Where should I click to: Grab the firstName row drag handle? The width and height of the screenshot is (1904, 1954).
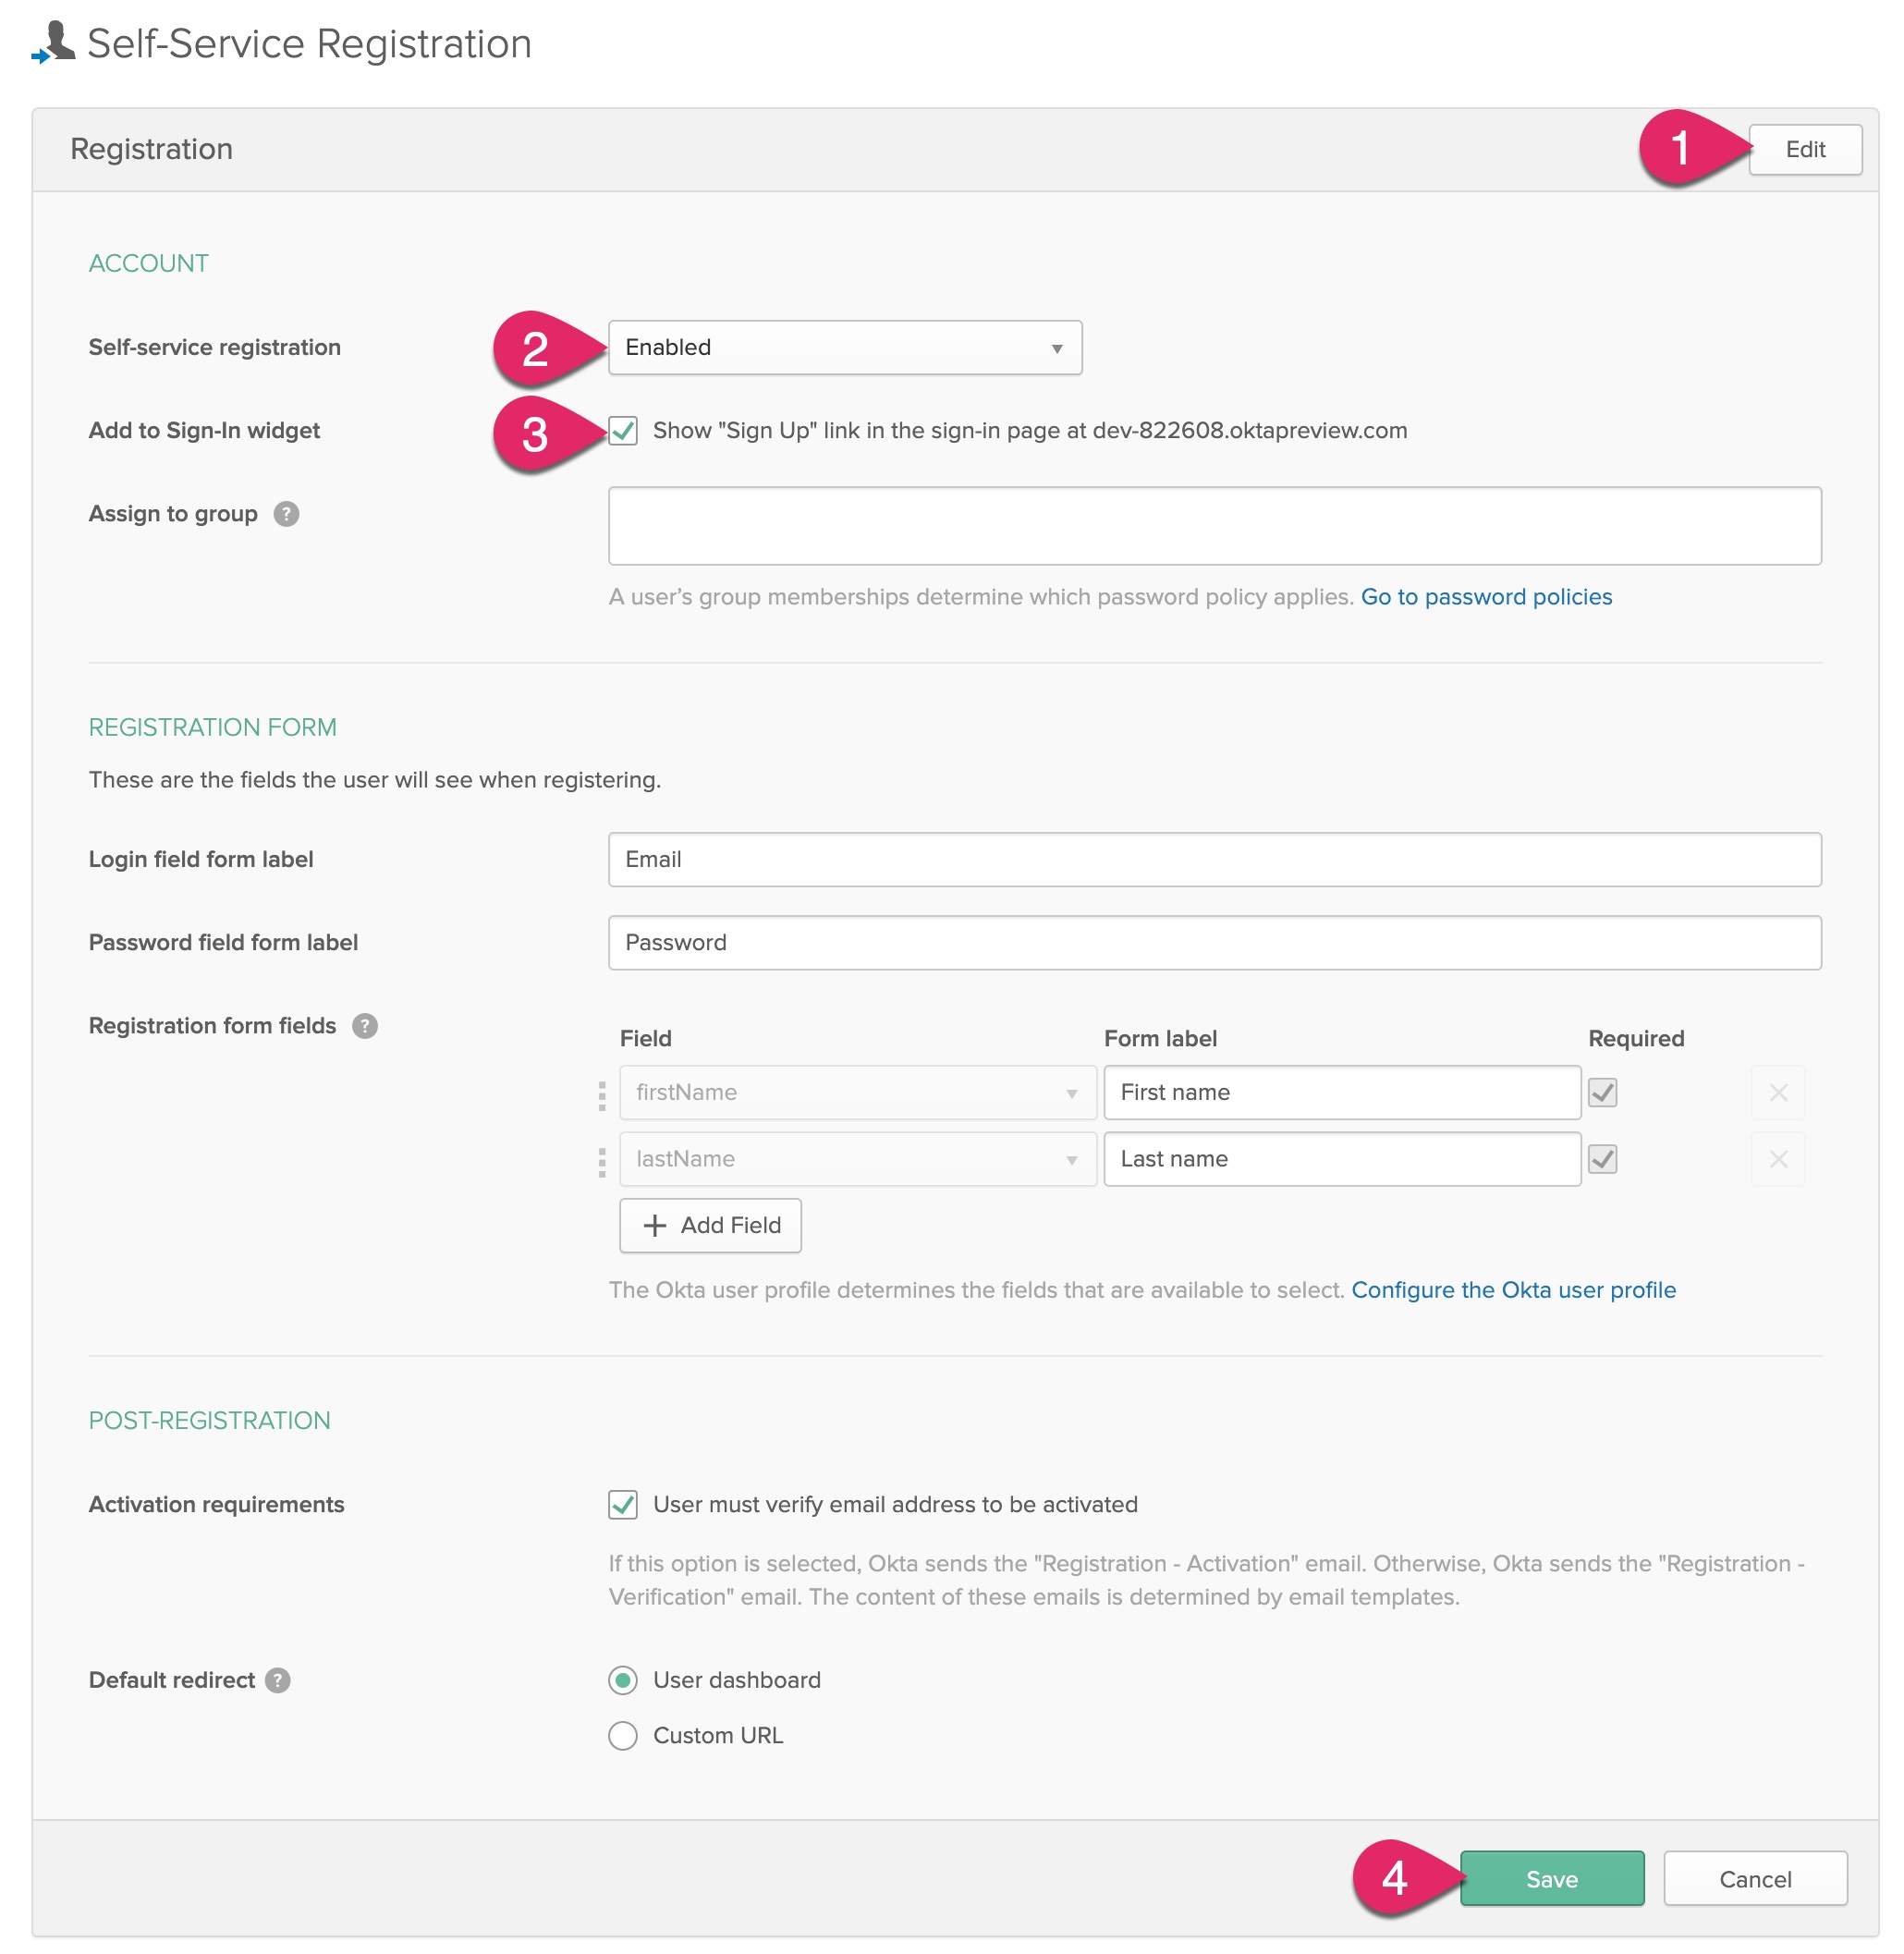click(x=602, y=1095)
